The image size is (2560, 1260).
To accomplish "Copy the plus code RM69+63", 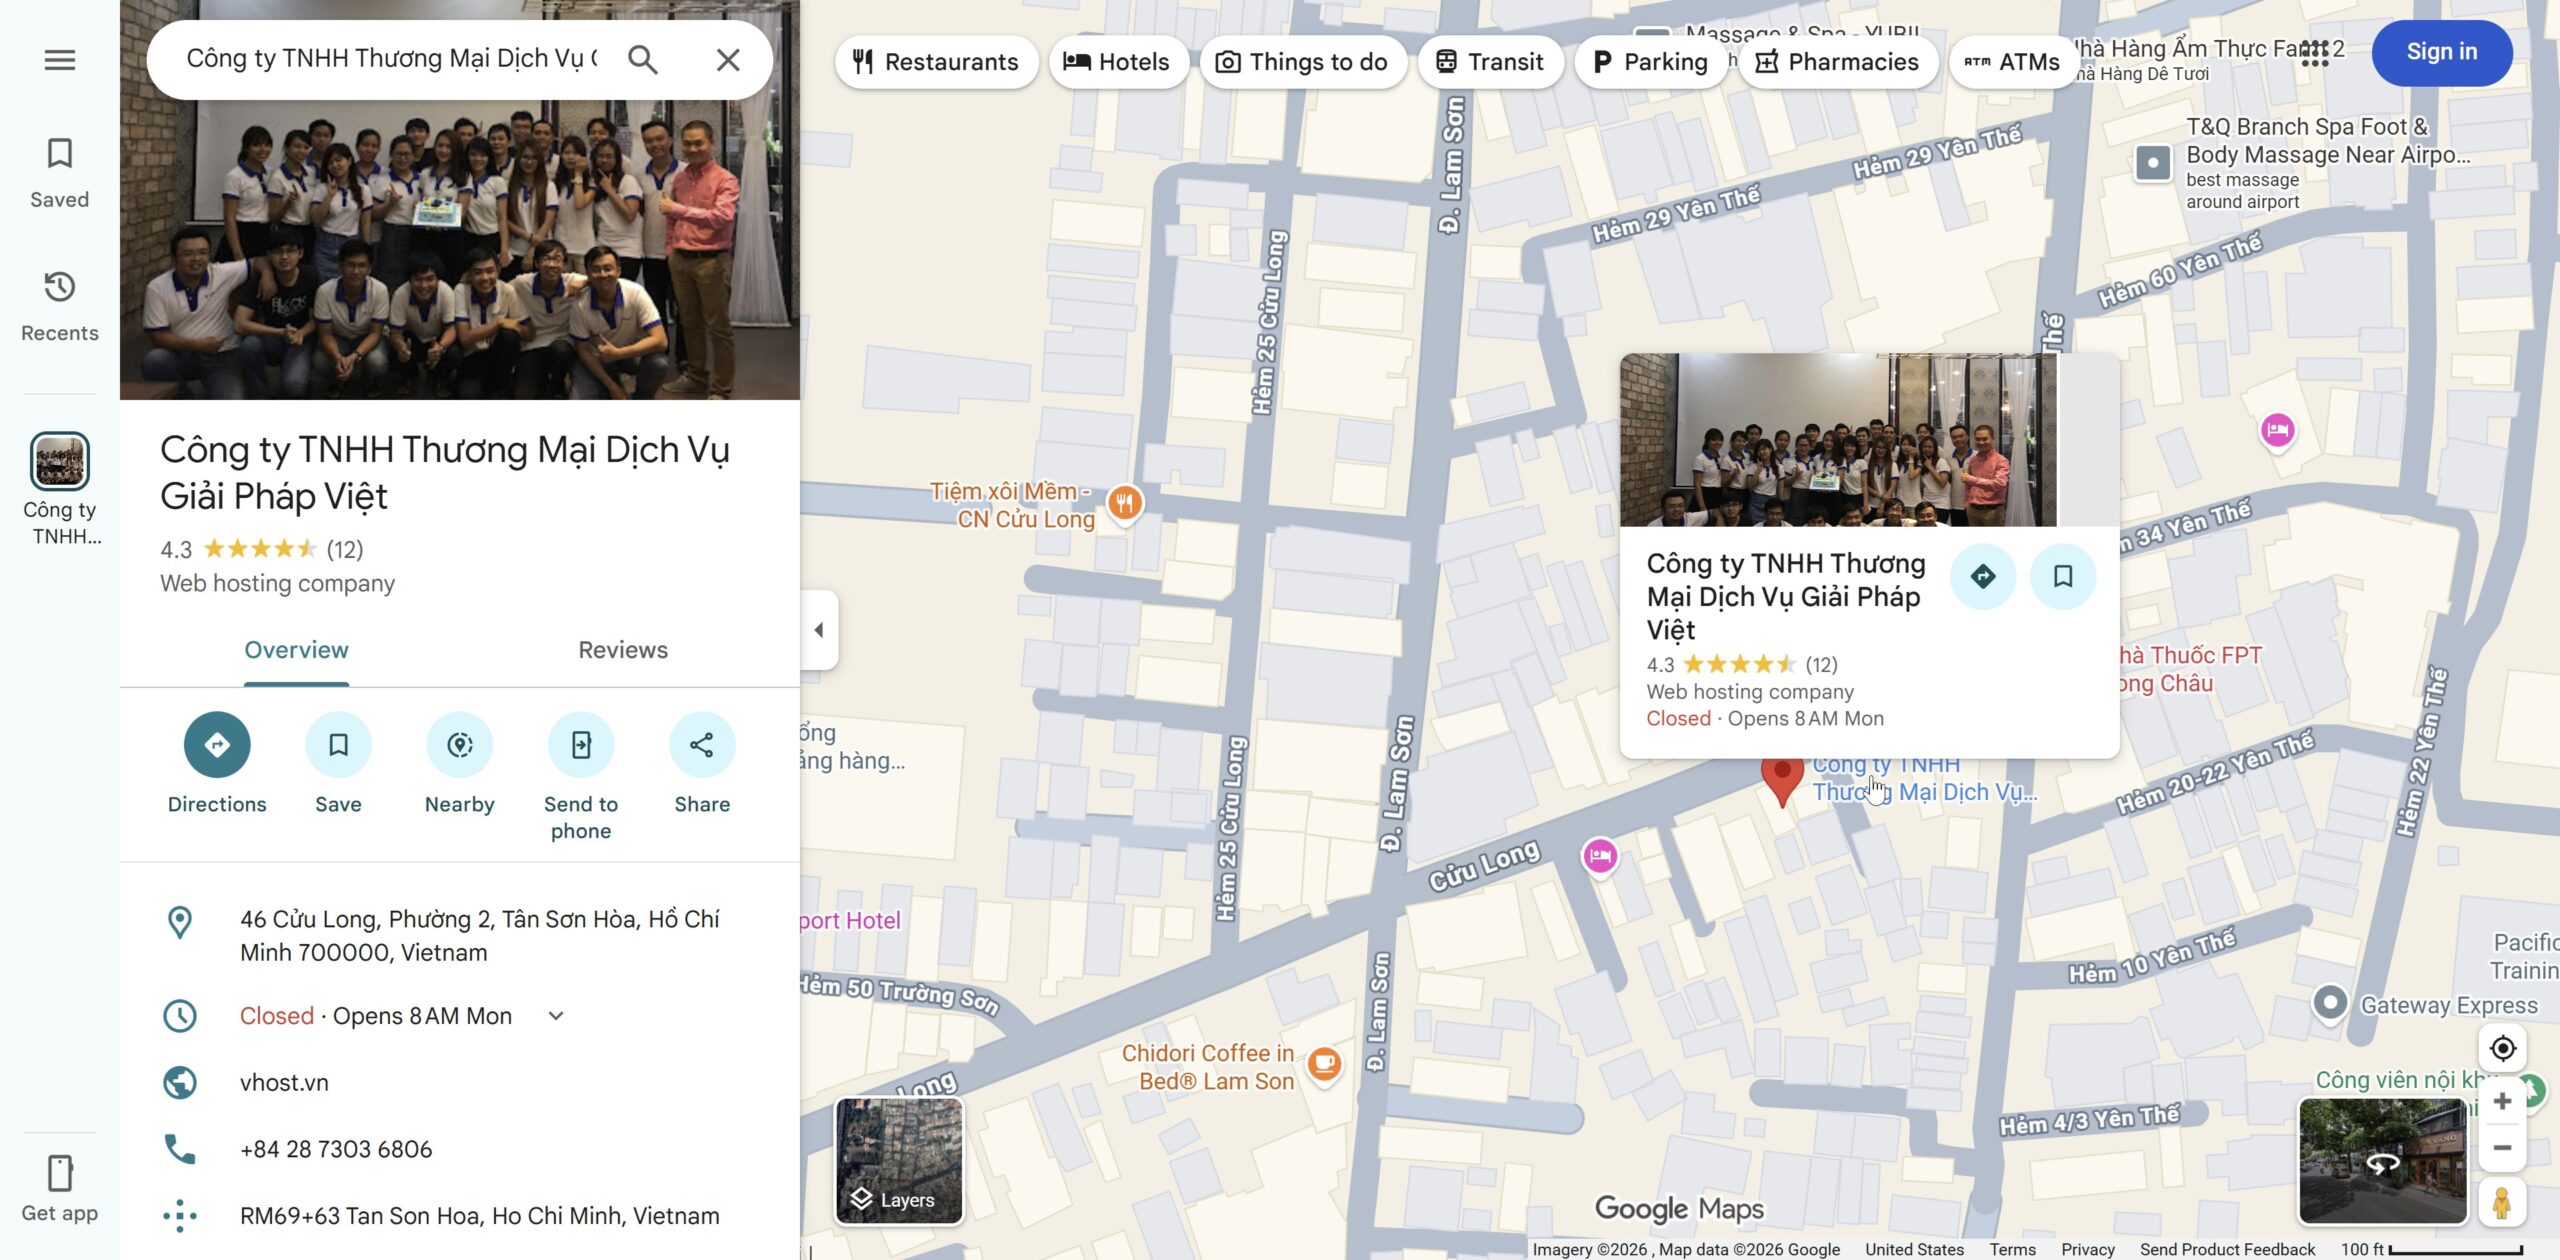I will (x=480, y=1216).
